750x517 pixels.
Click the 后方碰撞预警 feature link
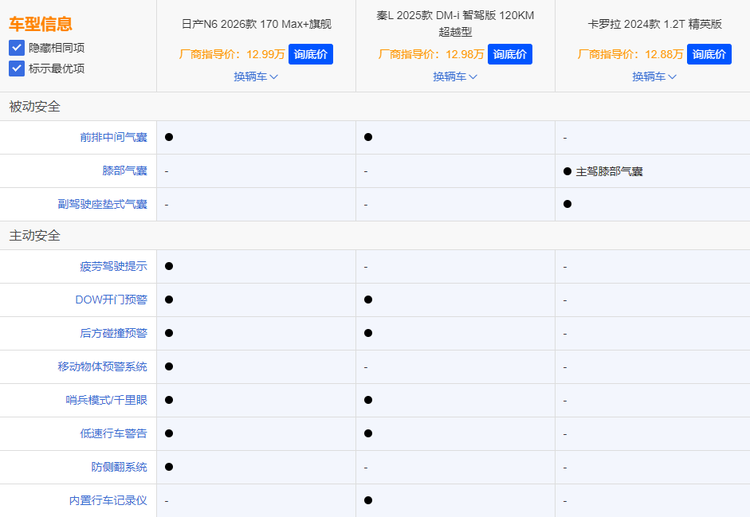(113, 333)
